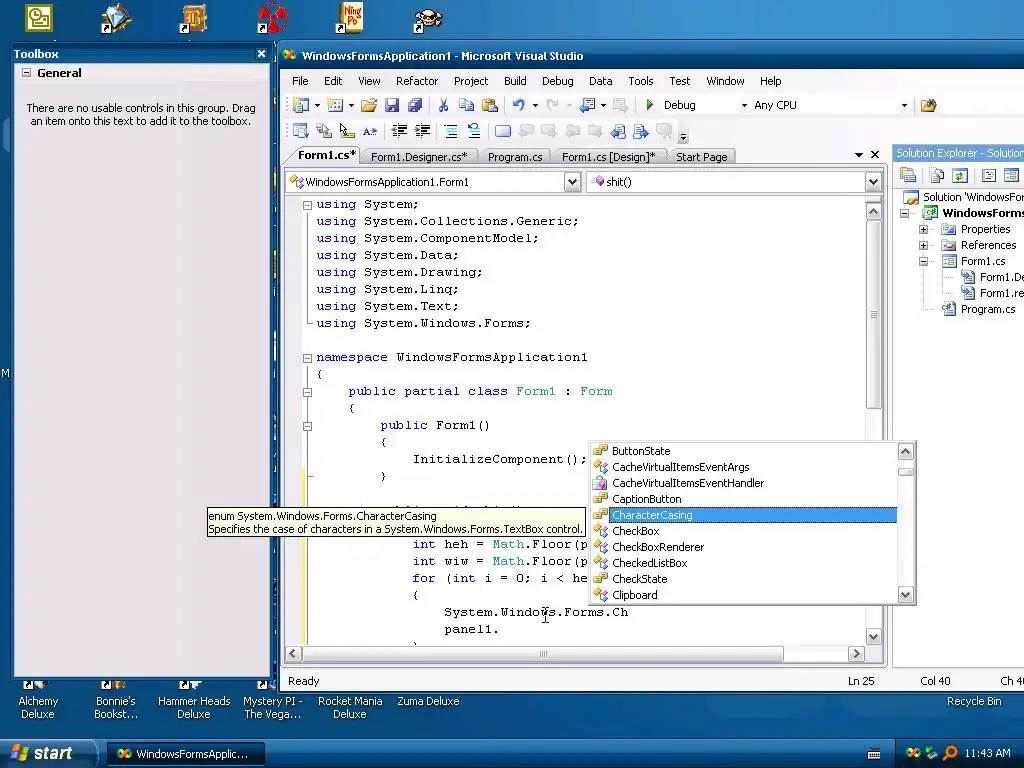
Task: Move to previous bookmark in document
Action: 617,132
